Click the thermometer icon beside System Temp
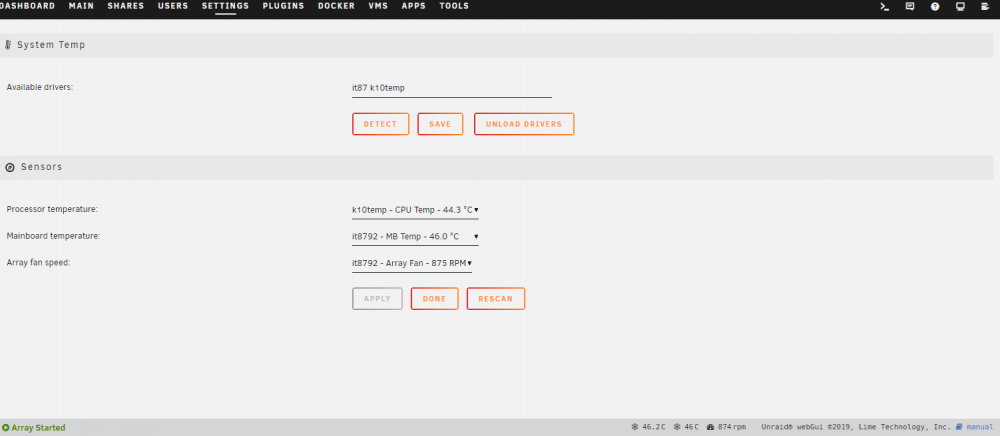 click(8, 45)
